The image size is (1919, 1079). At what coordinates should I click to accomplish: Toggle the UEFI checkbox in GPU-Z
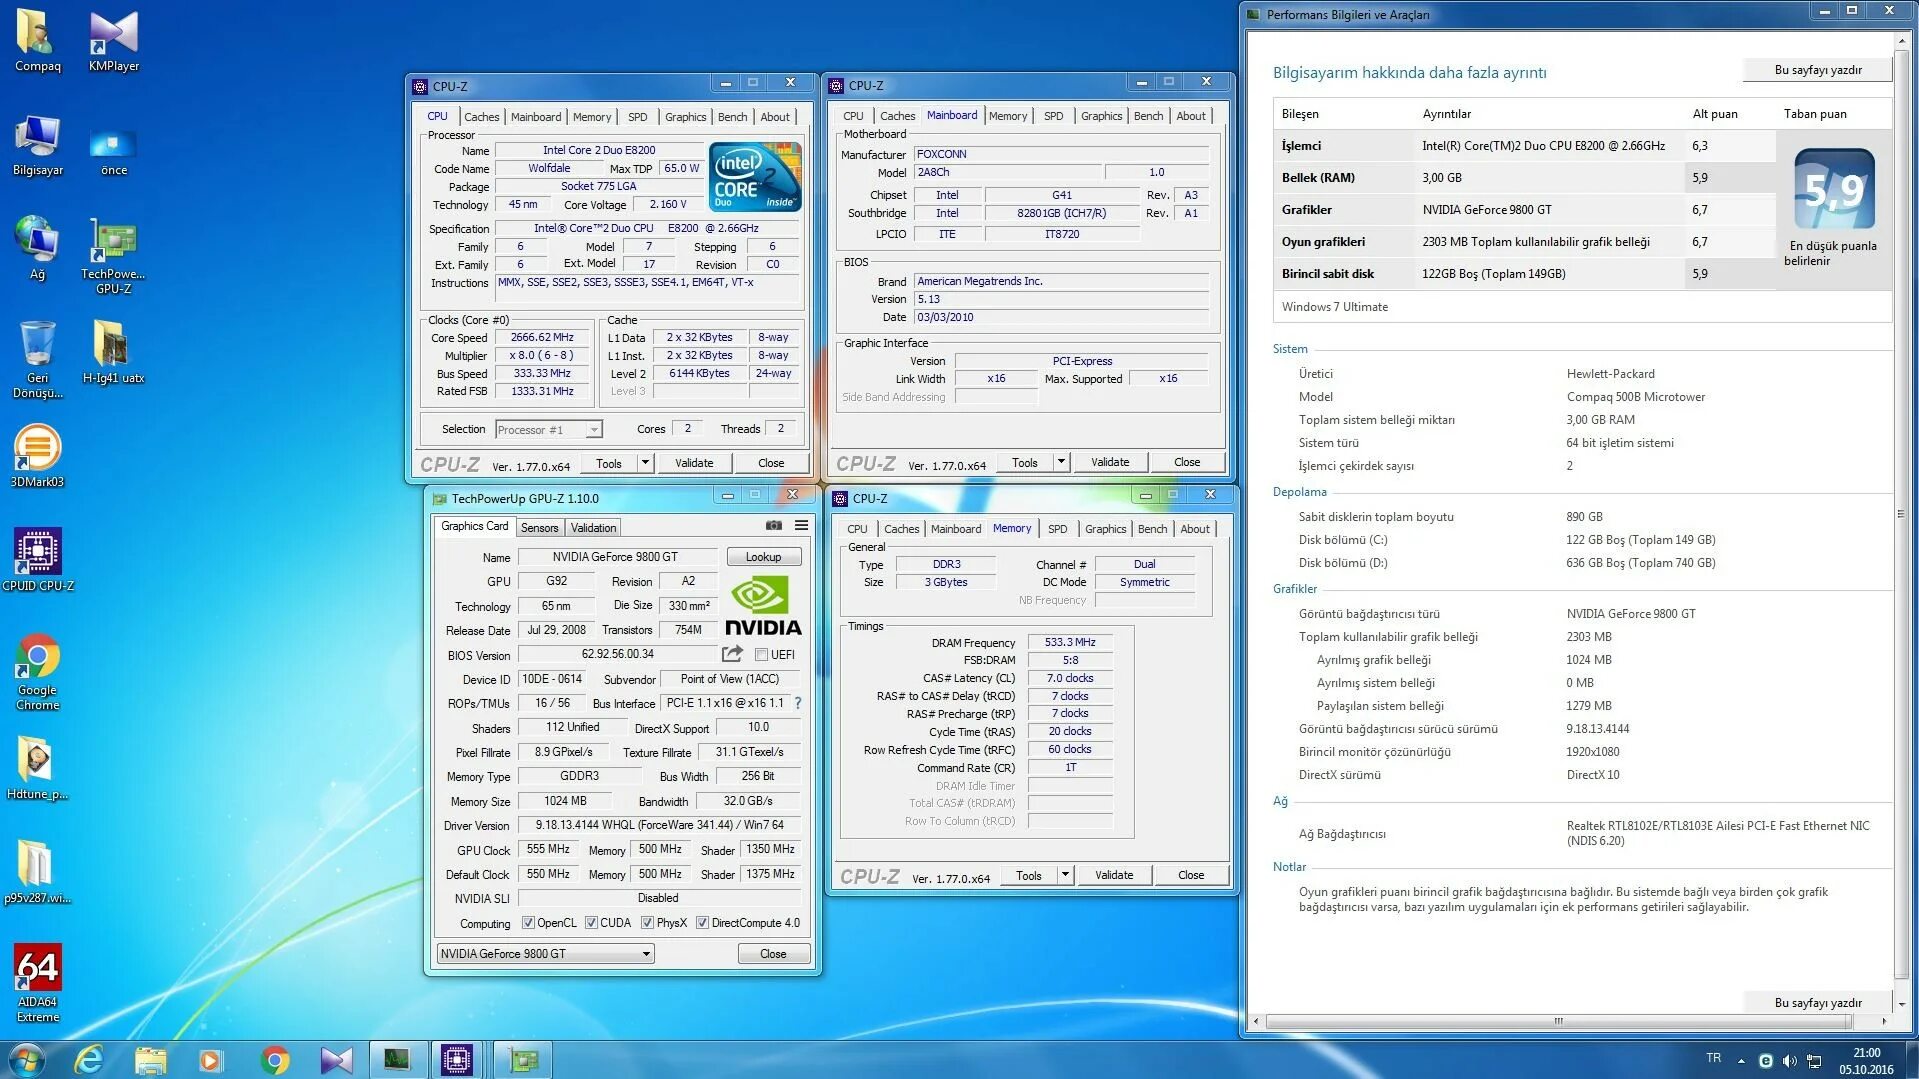(762, 655)
